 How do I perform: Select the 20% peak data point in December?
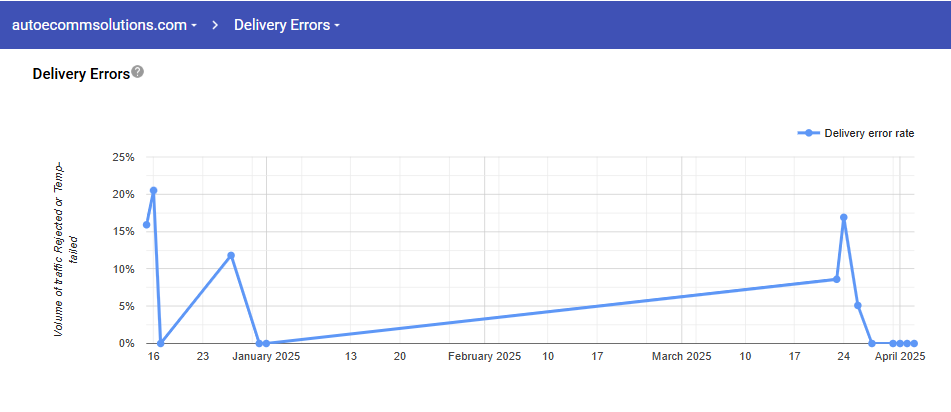(x=153, y=190)
